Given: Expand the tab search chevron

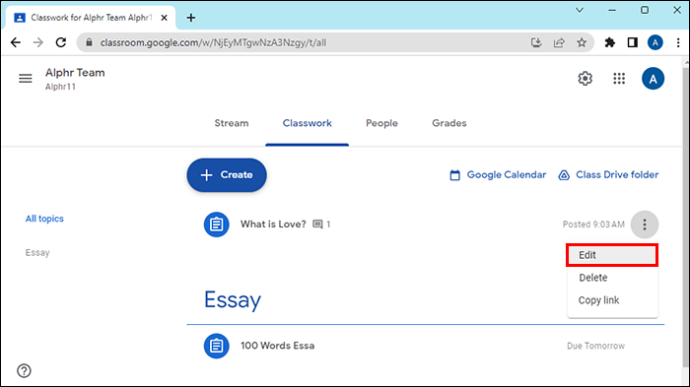Looking at the screenshot, I should pos(580,10).
